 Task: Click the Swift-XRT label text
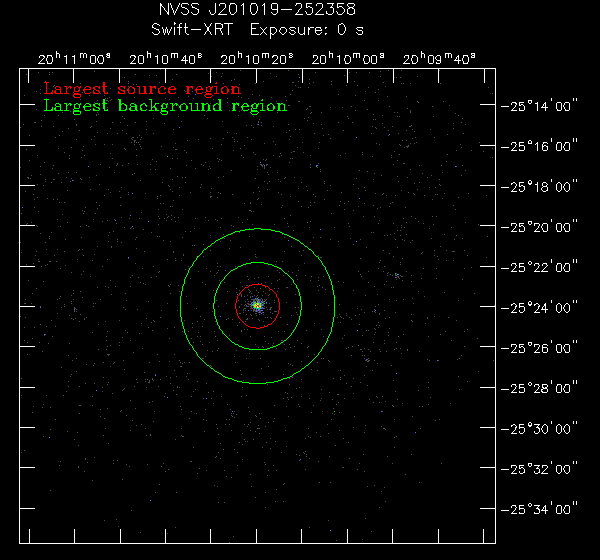[192, 30]
